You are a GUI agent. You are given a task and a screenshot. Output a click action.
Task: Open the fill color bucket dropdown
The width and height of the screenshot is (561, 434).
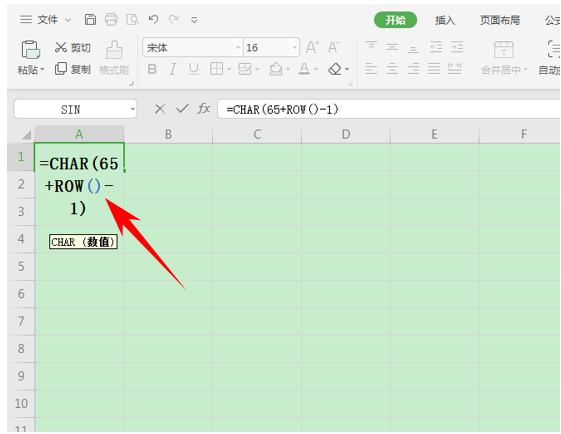(x=288, y=69)
